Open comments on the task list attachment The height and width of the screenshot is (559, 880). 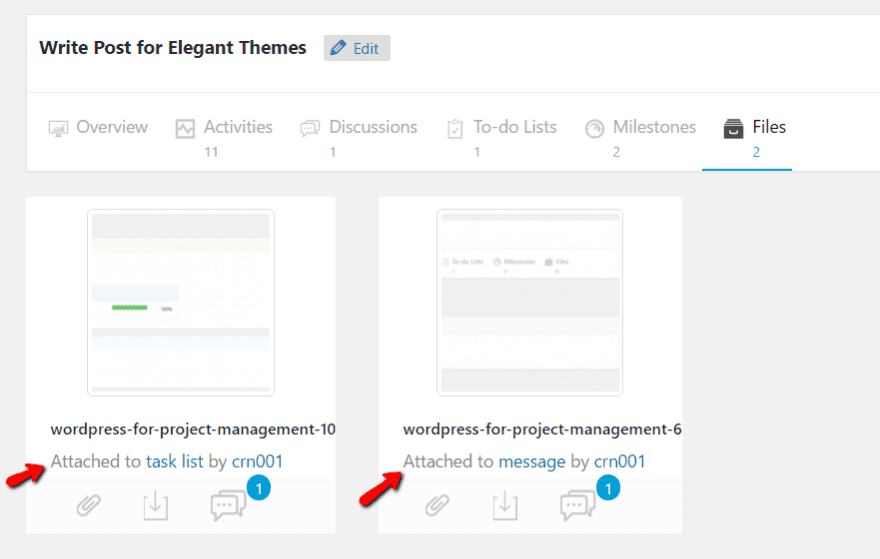[x=228, y=506]
